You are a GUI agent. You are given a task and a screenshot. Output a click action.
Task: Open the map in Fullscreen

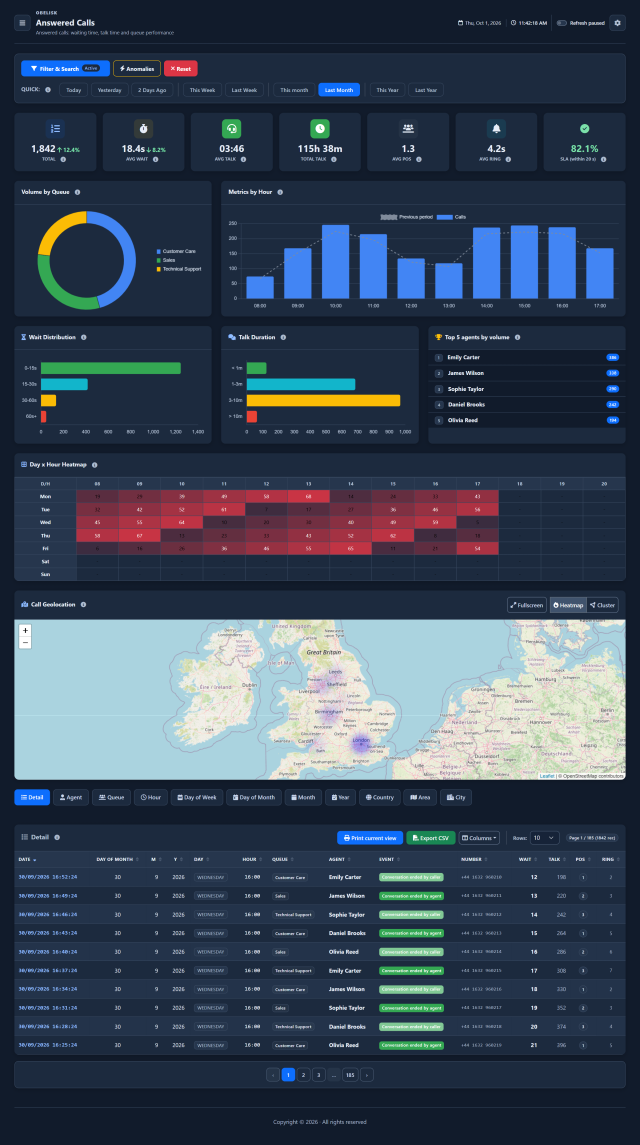(527, 605)
